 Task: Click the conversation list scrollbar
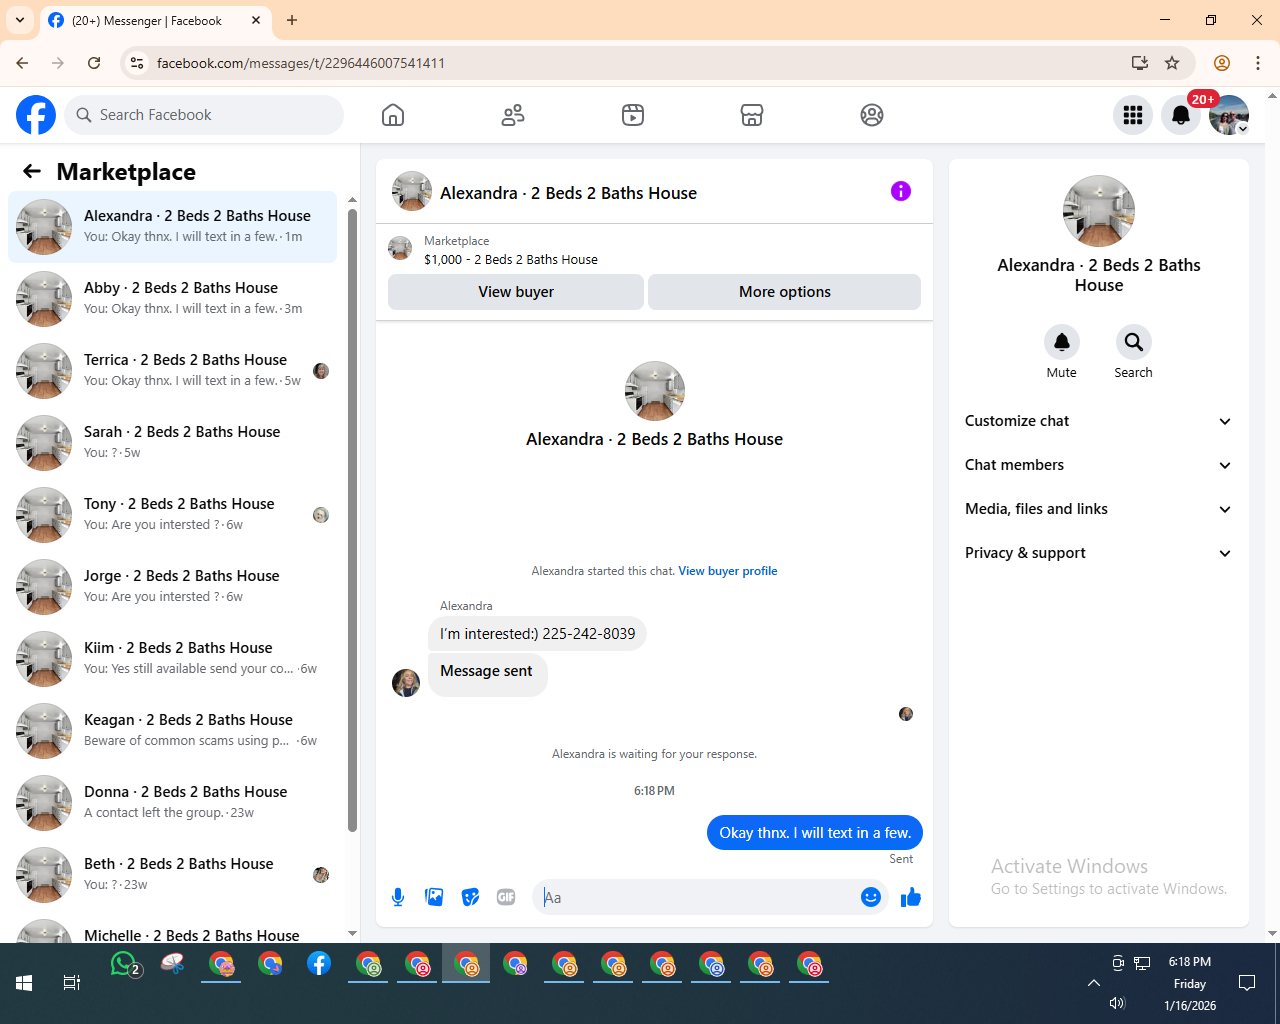pos(352,520)
